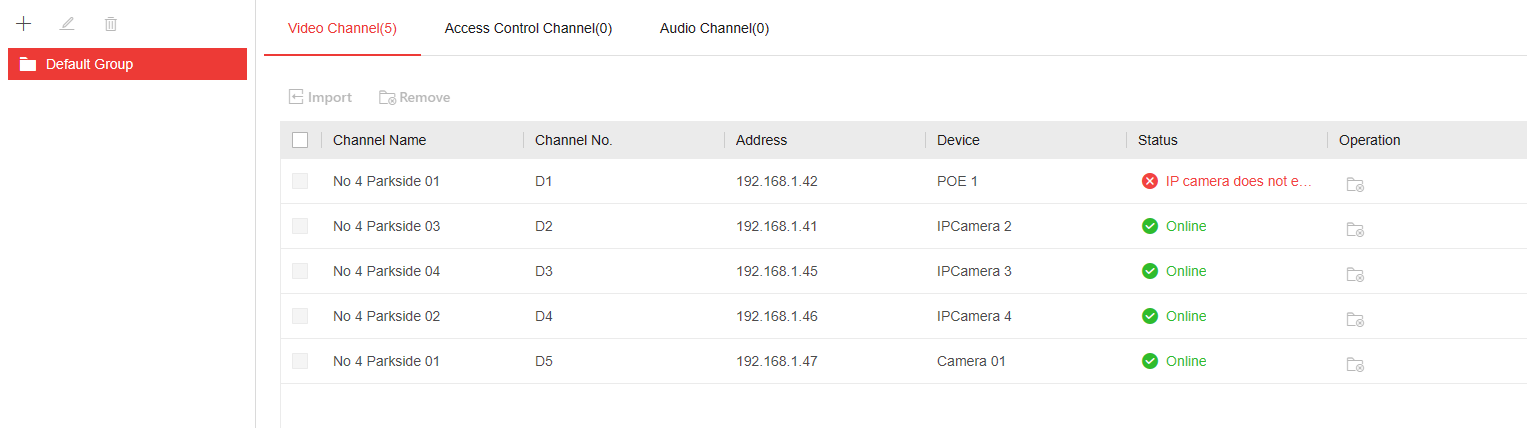This screenshot has width=1527, height=428.
Task: Click remove icon for IPCamera 3 row
Action: [x=1355, y=274]
